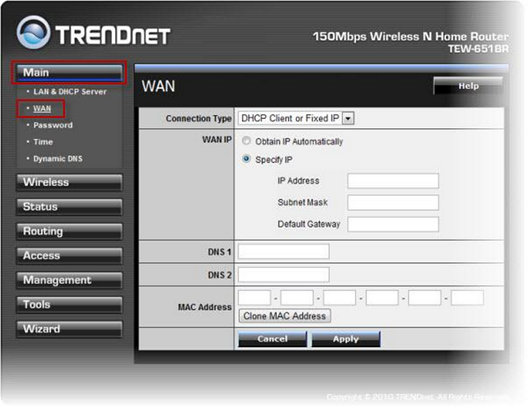Open the Main menu section
The height and width of the screenshot is (412, 530).
pos(69,73)
